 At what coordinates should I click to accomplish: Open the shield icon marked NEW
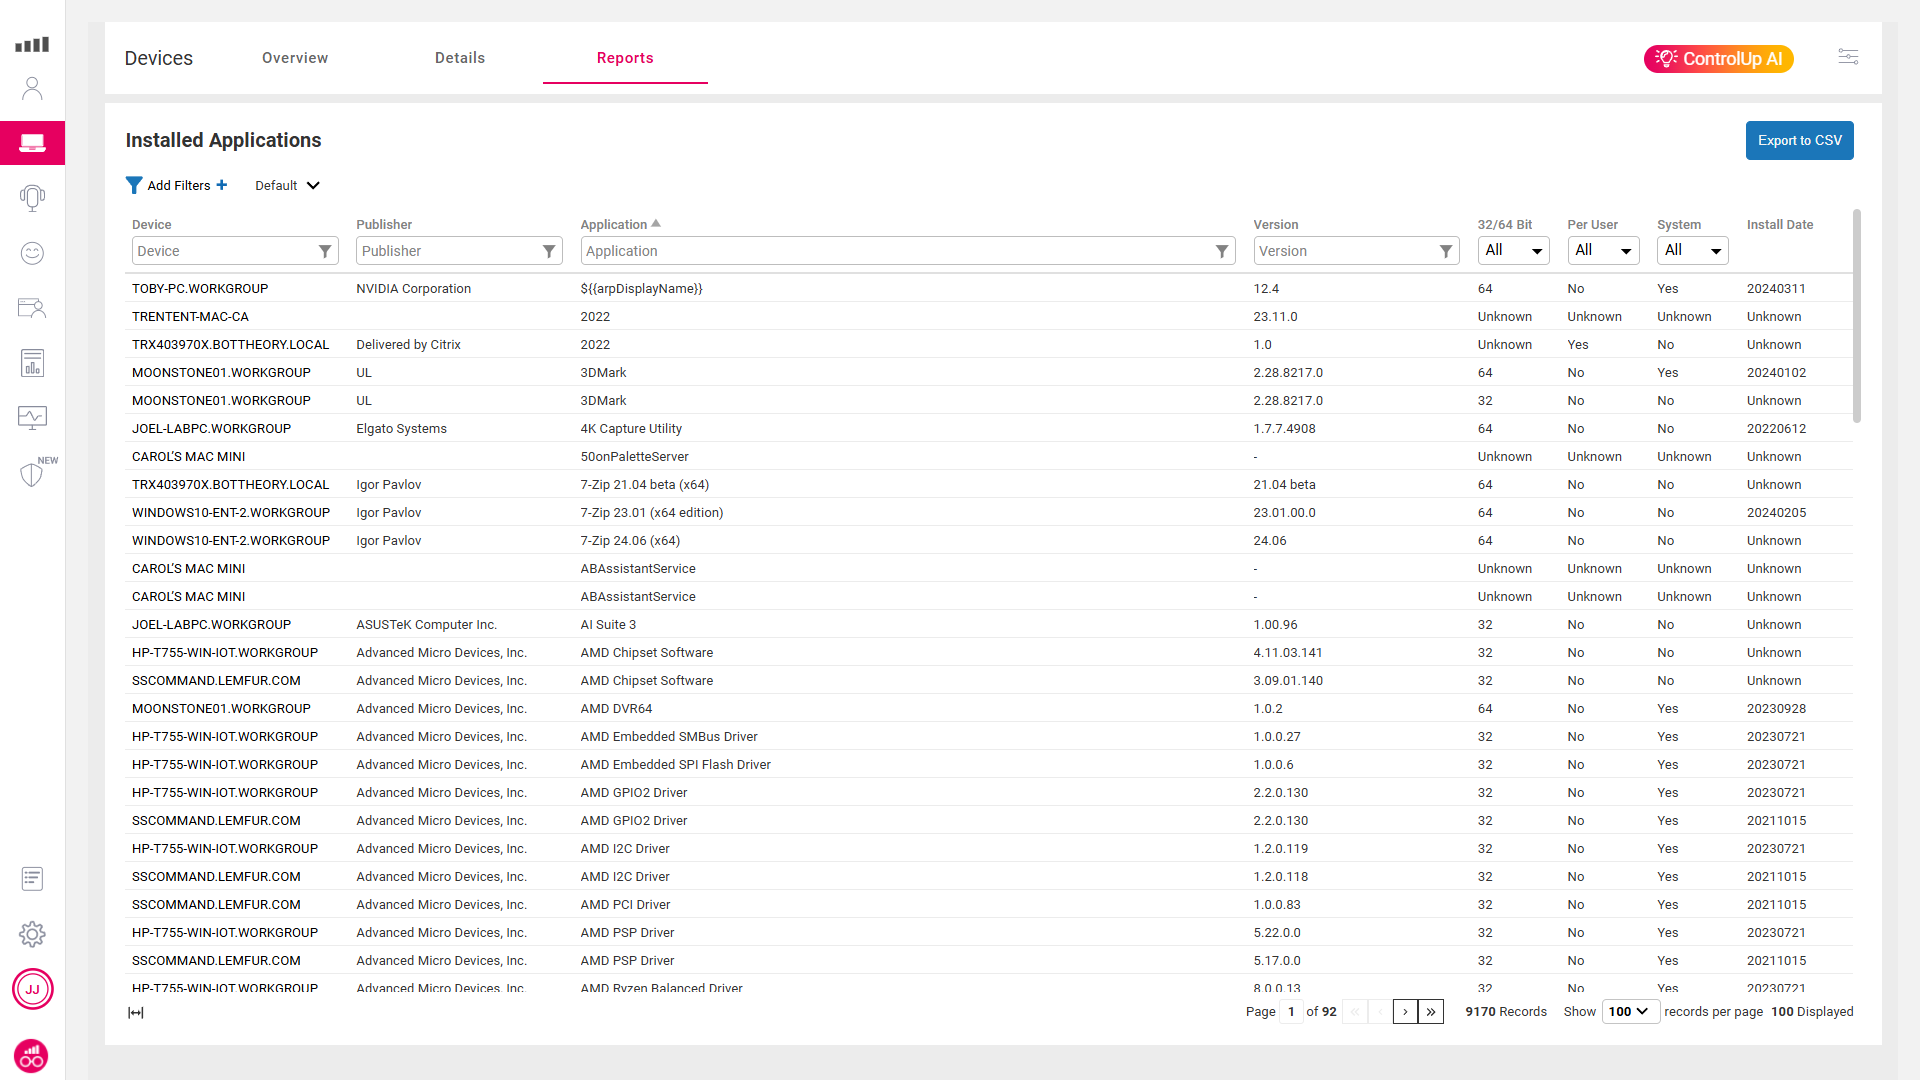[32, 474]
